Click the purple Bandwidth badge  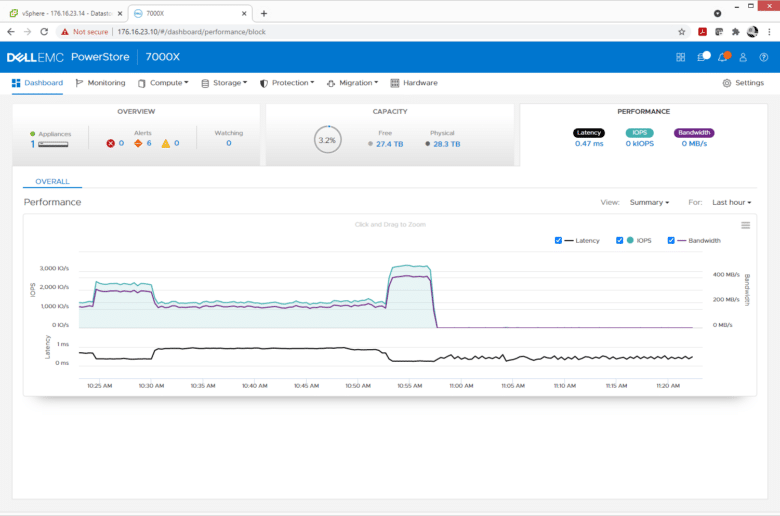[x=694, y=133]
